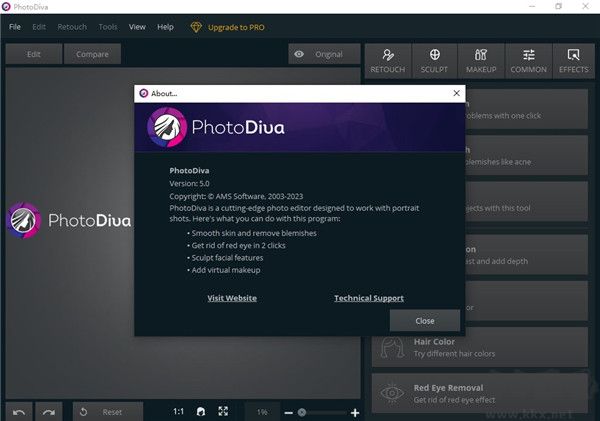The image size is (600, 421).
Task: Click 'Smooth skin and remove blemishes' bullet
Action: (252, 233)
